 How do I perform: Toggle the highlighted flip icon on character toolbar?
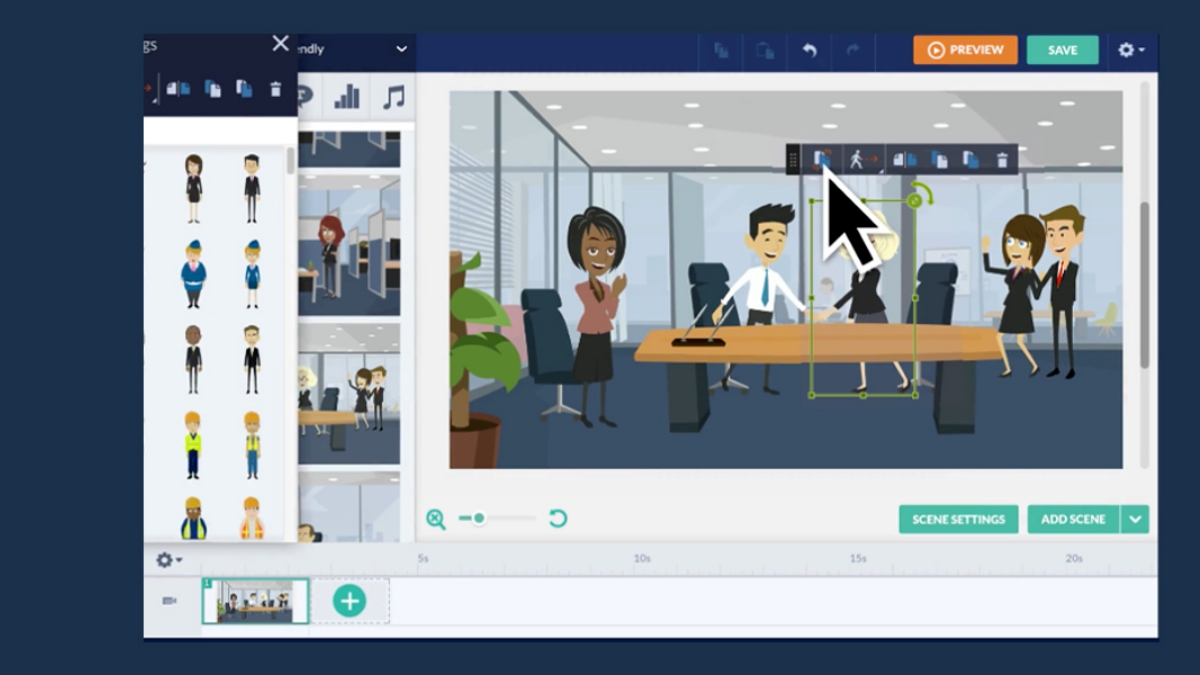pyautogui.click(x=822, y=158)
